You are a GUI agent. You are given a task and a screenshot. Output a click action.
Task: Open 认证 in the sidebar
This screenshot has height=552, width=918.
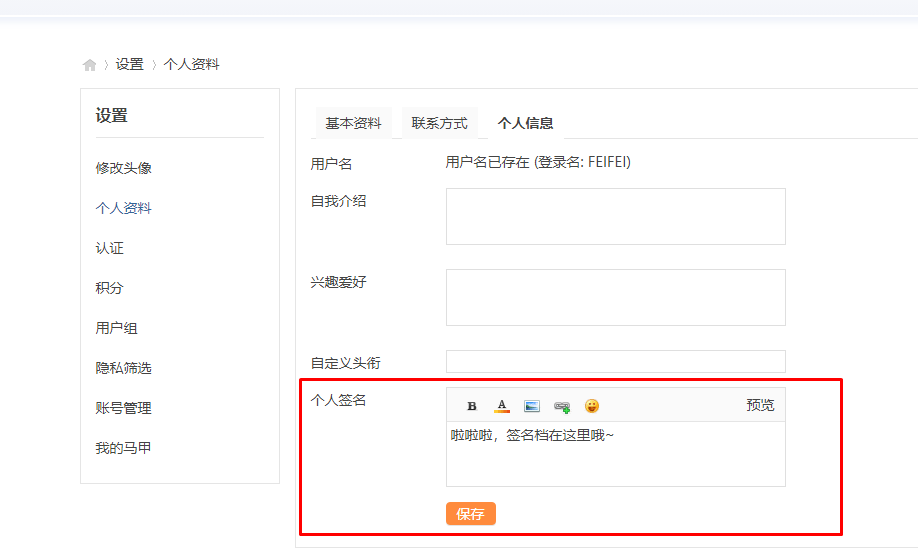tap(110, 248)
